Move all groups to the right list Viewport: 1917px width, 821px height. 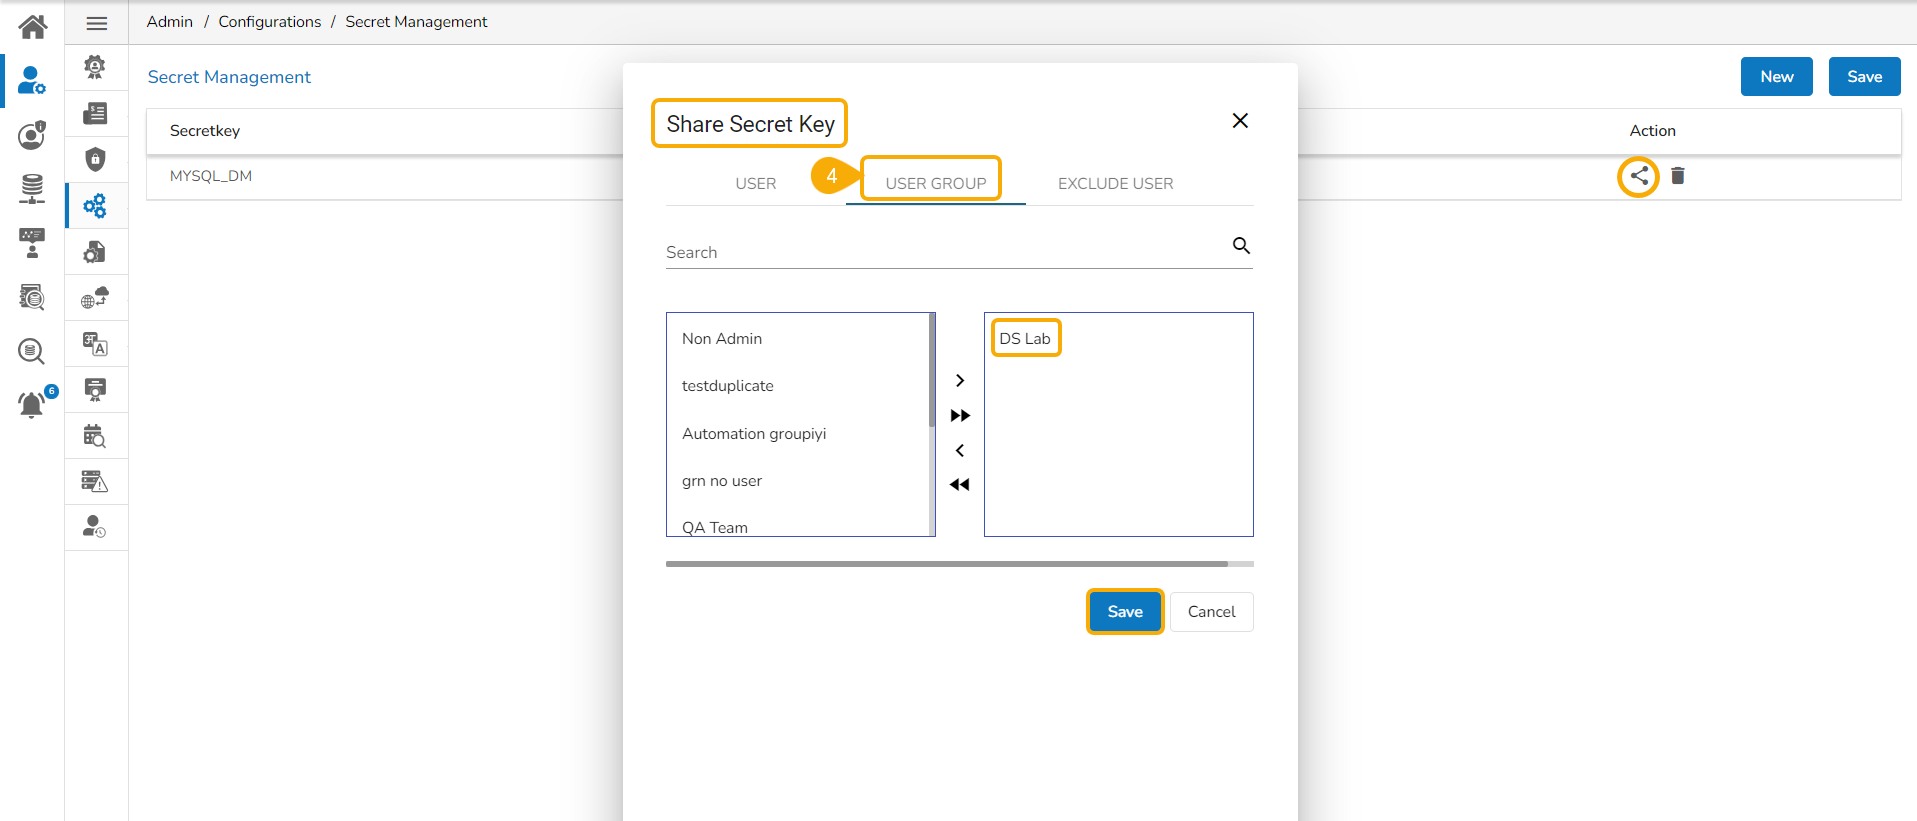[x=960, y=416]
